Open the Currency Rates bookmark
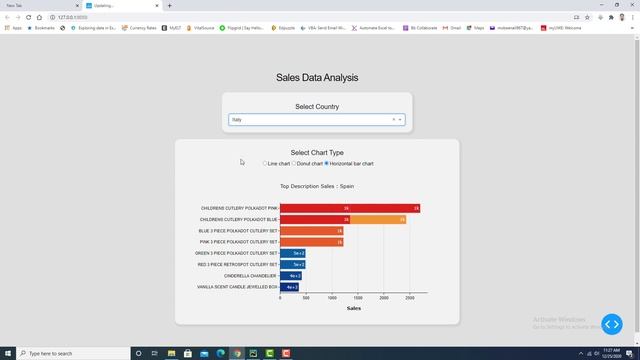Screen dimensions: 640x360 pyautogui.click(x=139, y=28)
